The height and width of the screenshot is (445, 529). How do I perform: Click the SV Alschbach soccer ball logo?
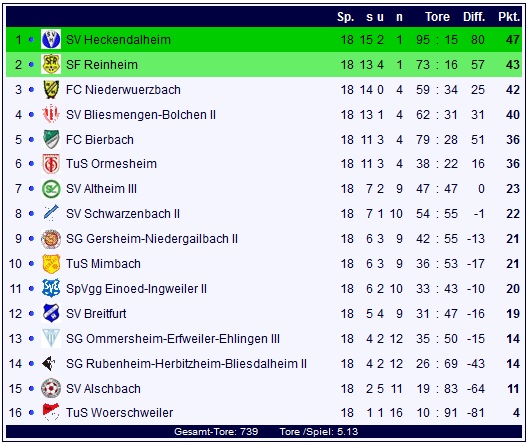click(x=51, y=389)
